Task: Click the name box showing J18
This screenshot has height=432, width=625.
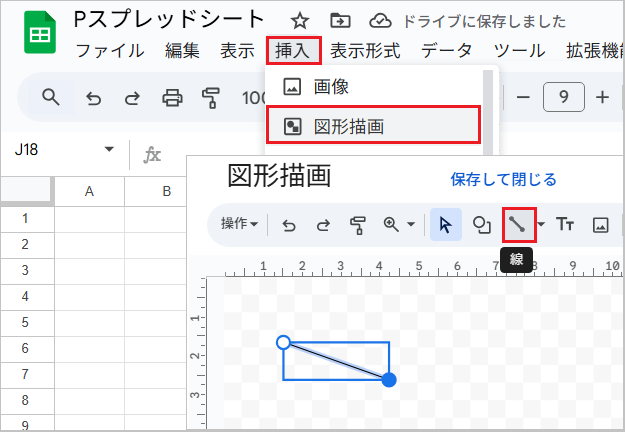Action: click(26, 150)
